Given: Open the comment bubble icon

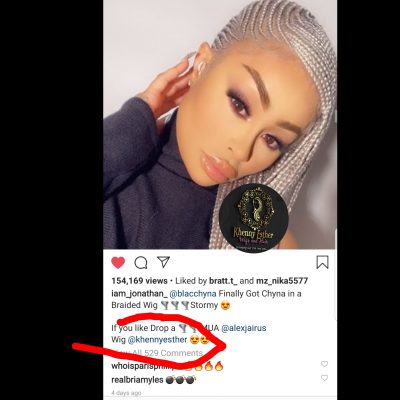Looking at the screenshot, I should 141,263.
